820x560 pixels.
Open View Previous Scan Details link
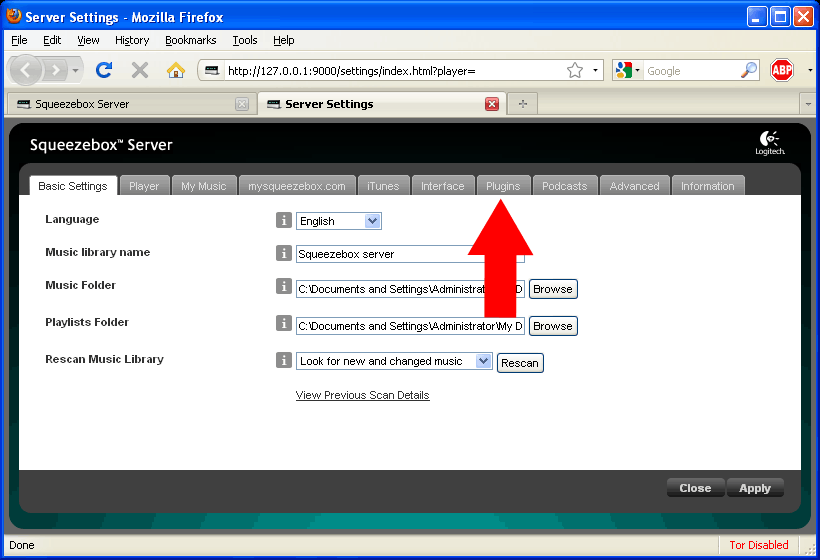click(x=362, y=395)
